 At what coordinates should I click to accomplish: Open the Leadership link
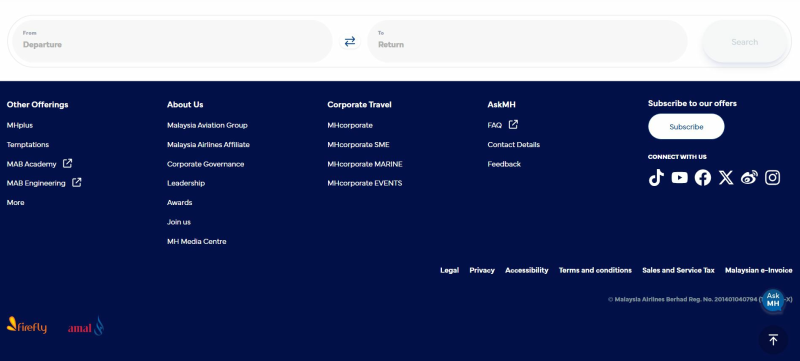pos(186,183)
